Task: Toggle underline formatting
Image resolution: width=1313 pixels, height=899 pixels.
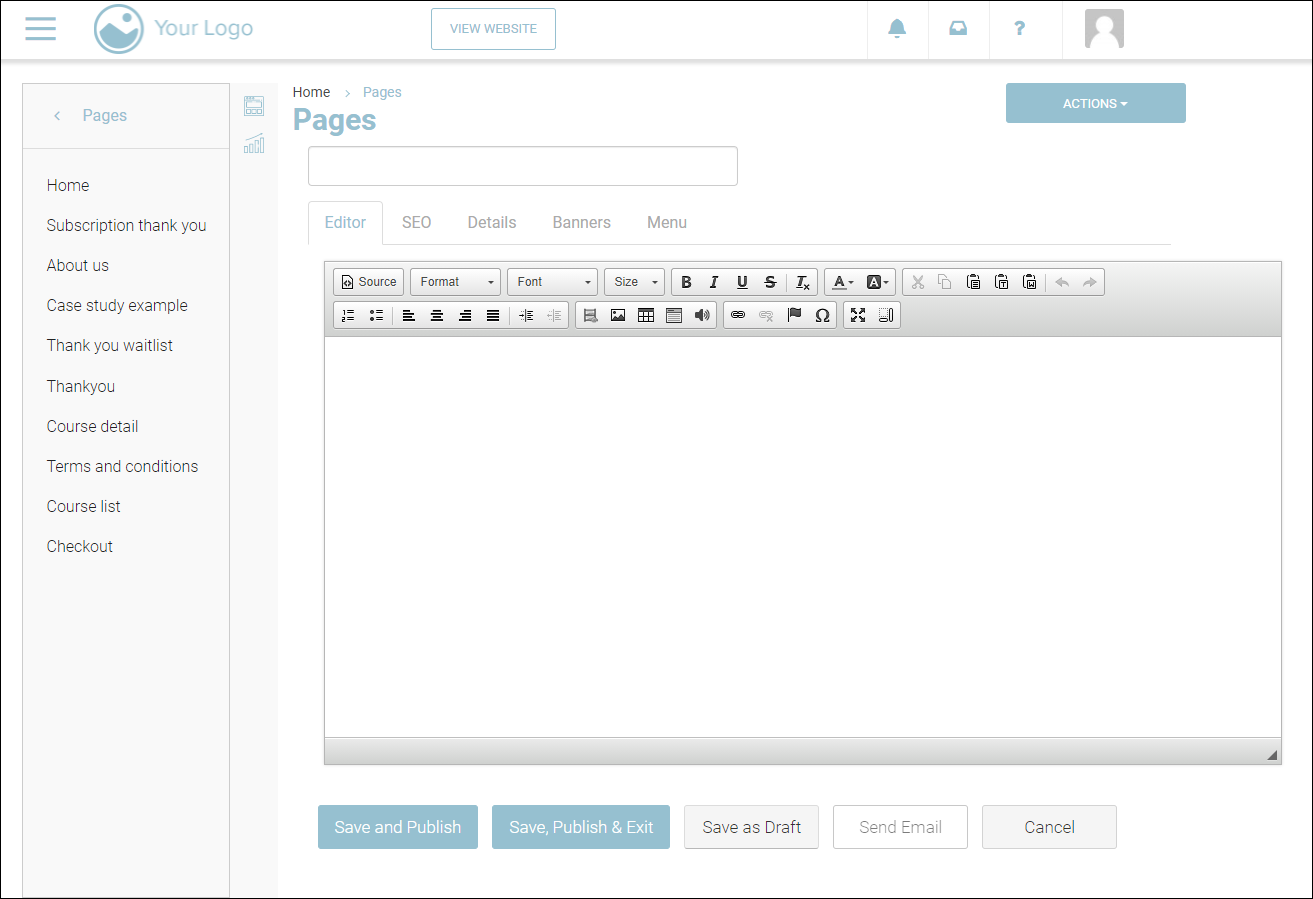Action: [742, 282]
